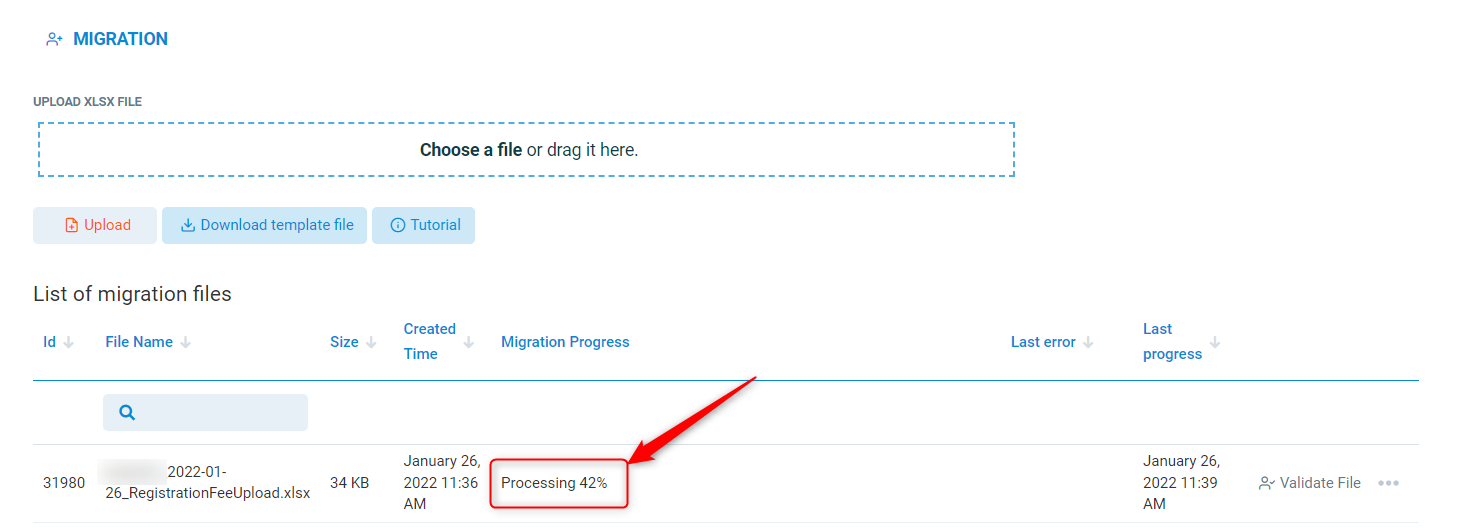Click the Processing 42% progress status
The image size is (1458, 532).
point(554,483)
